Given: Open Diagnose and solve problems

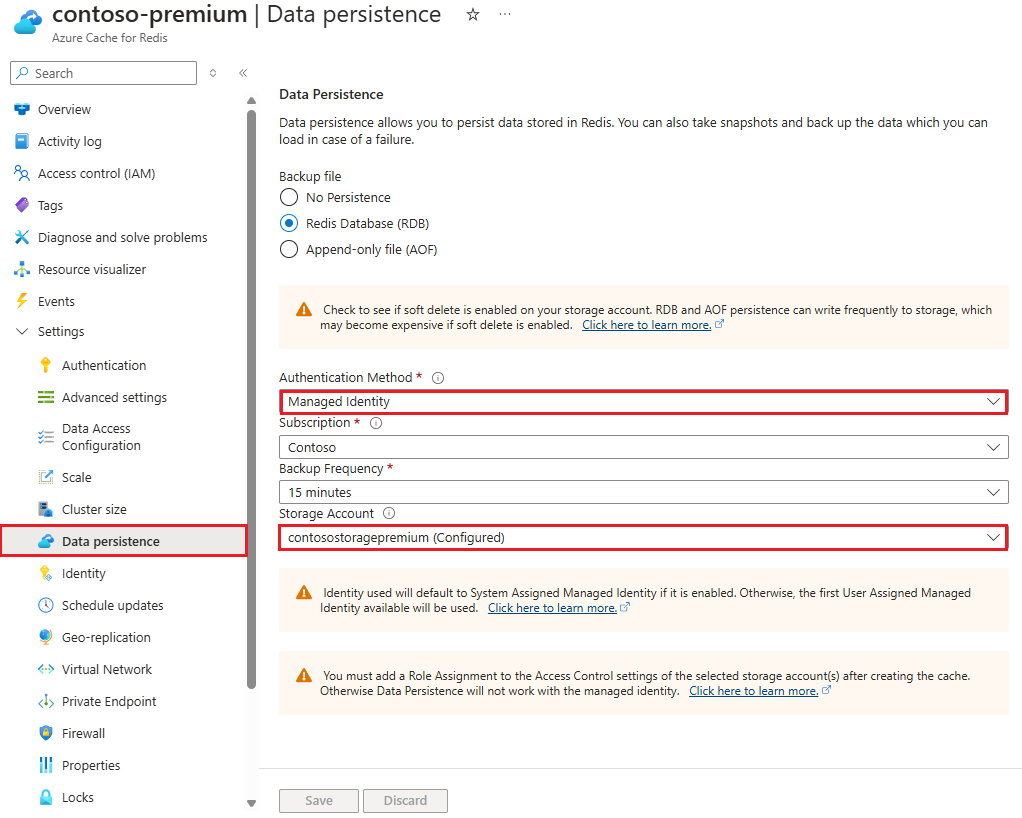Looking at the screenshot, I should click(x=124, y=237).
